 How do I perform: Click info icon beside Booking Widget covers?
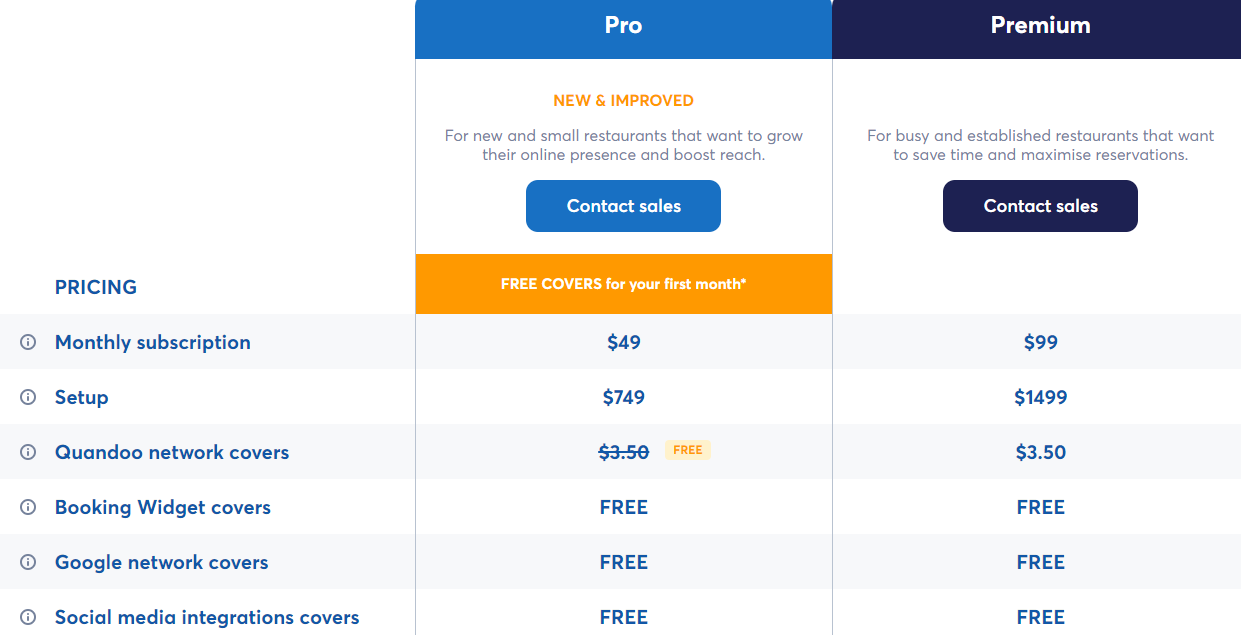[x=28, y=507]
